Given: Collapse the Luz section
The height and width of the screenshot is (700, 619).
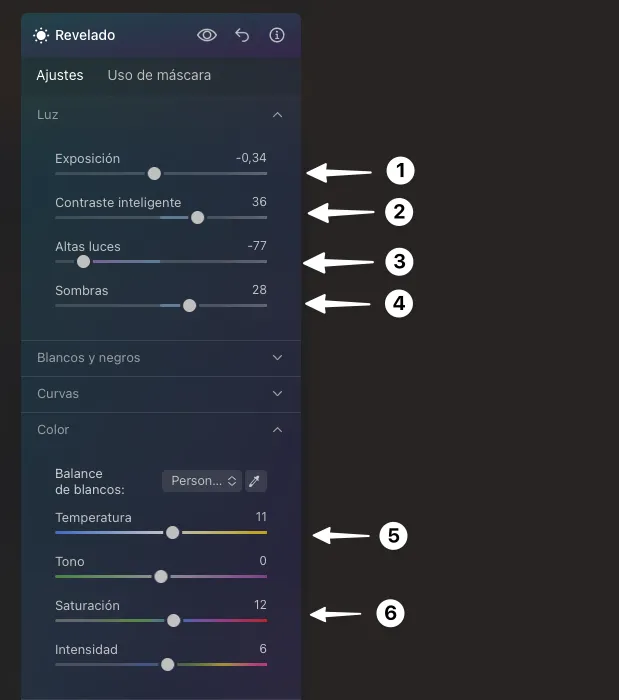Looking at the screenshot, I should point(277,115).
